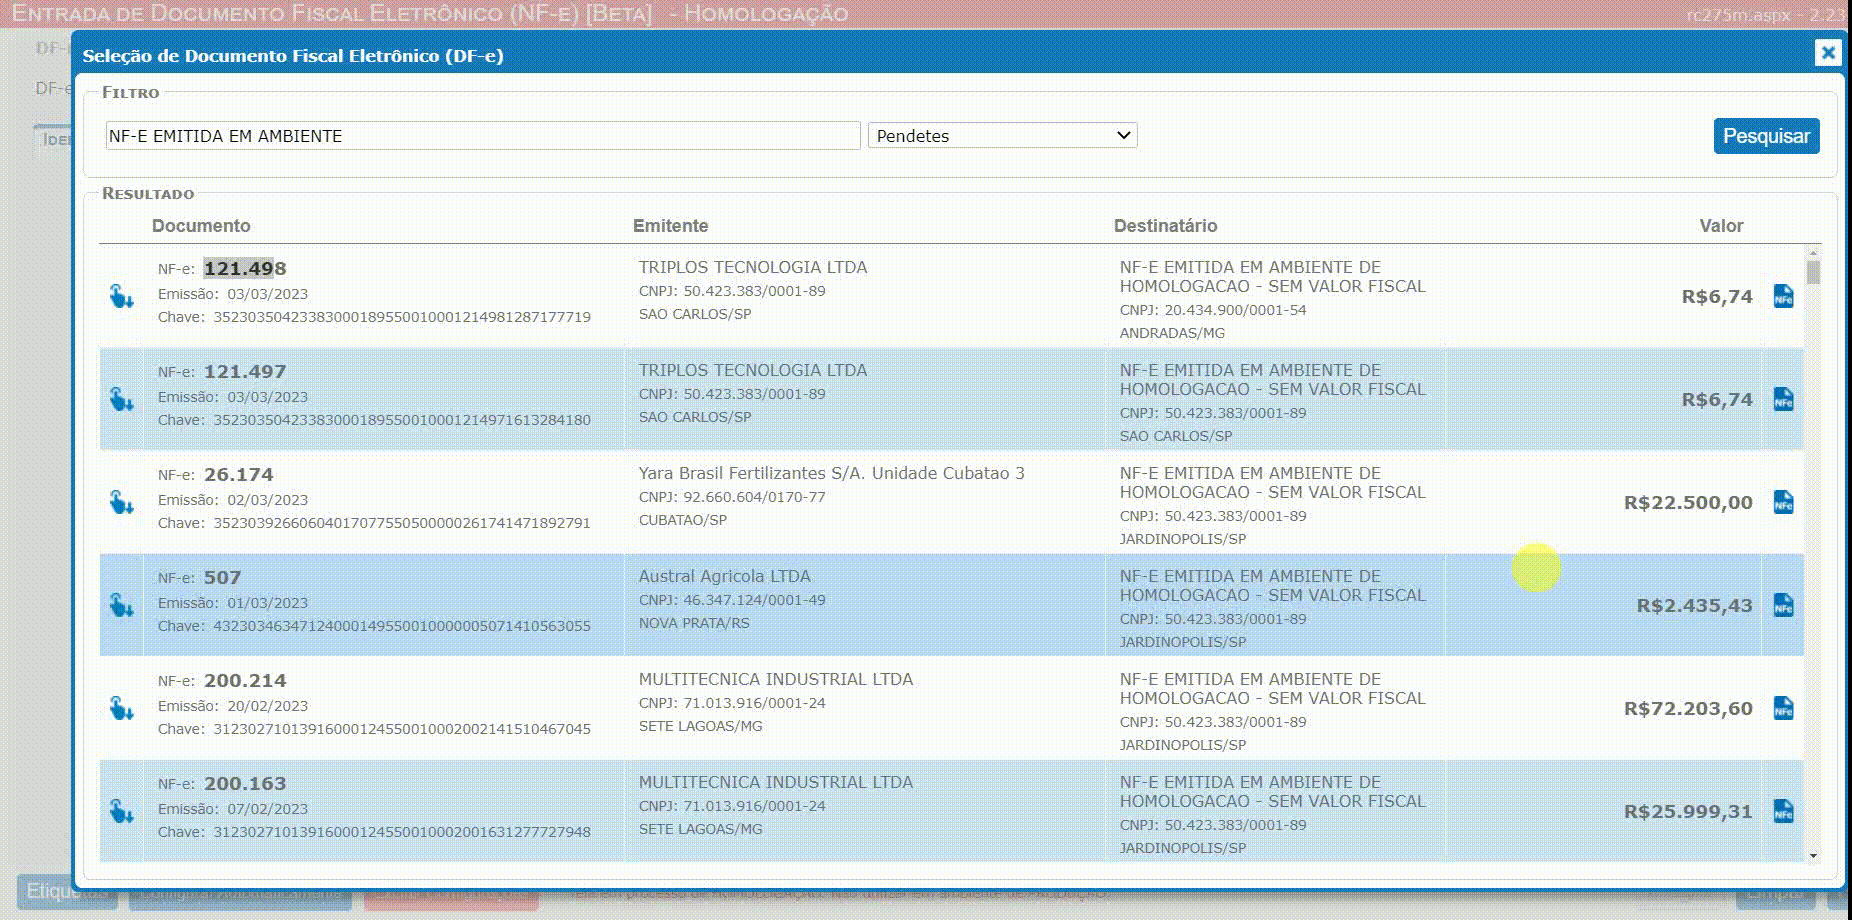
Task: Select NF-e number 26.174
Action: (x=238, y=475)
